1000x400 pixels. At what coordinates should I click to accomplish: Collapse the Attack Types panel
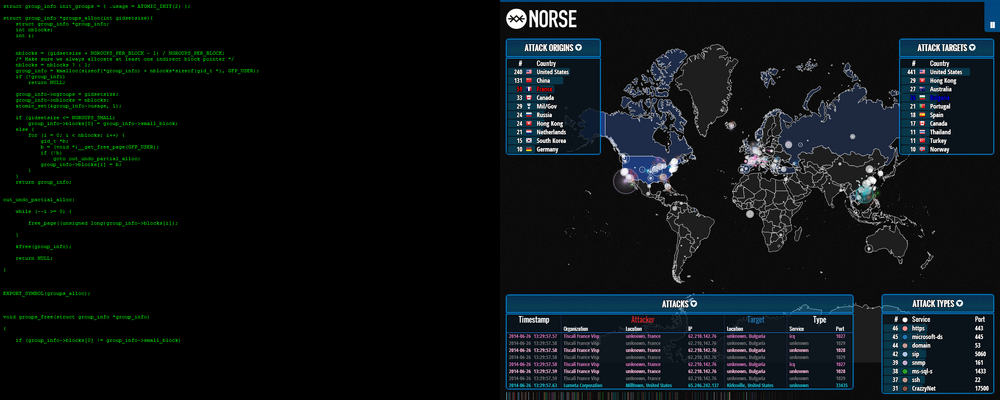click(959, 304)
